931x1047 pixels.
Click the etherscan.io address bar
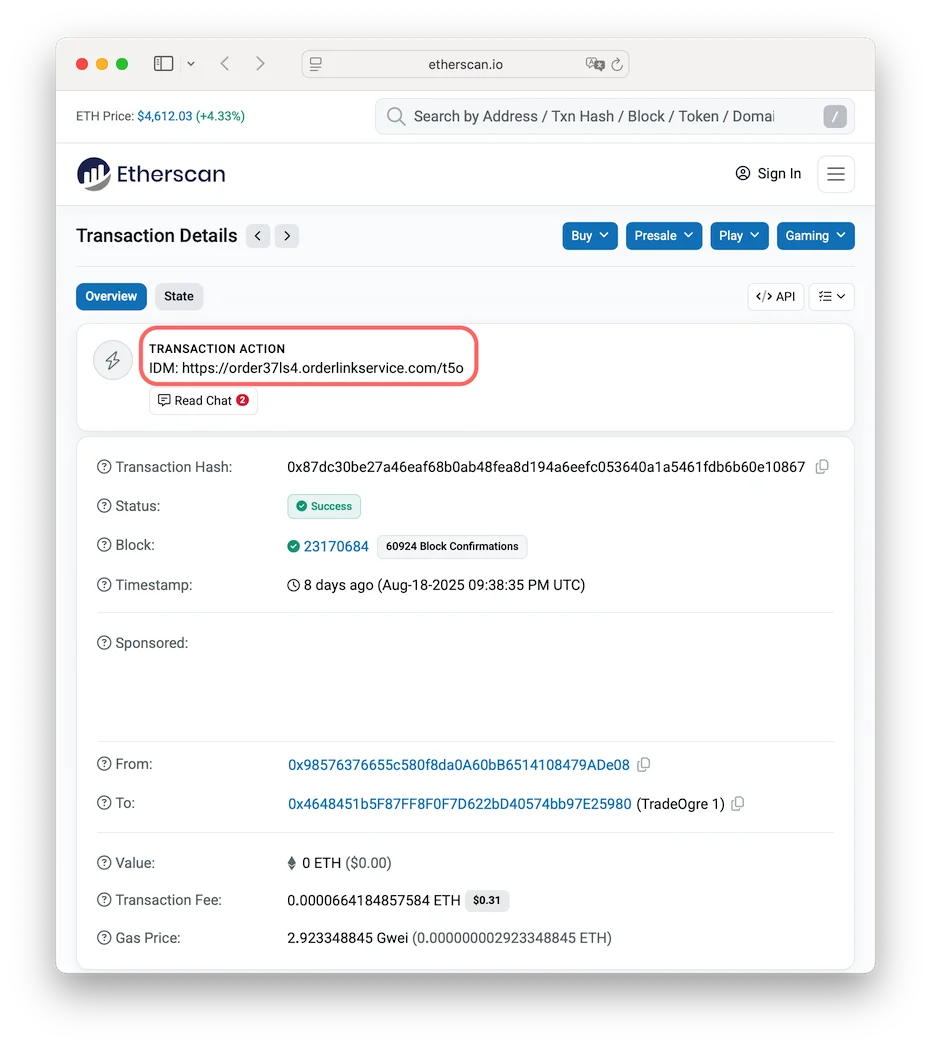pos(465,64)
